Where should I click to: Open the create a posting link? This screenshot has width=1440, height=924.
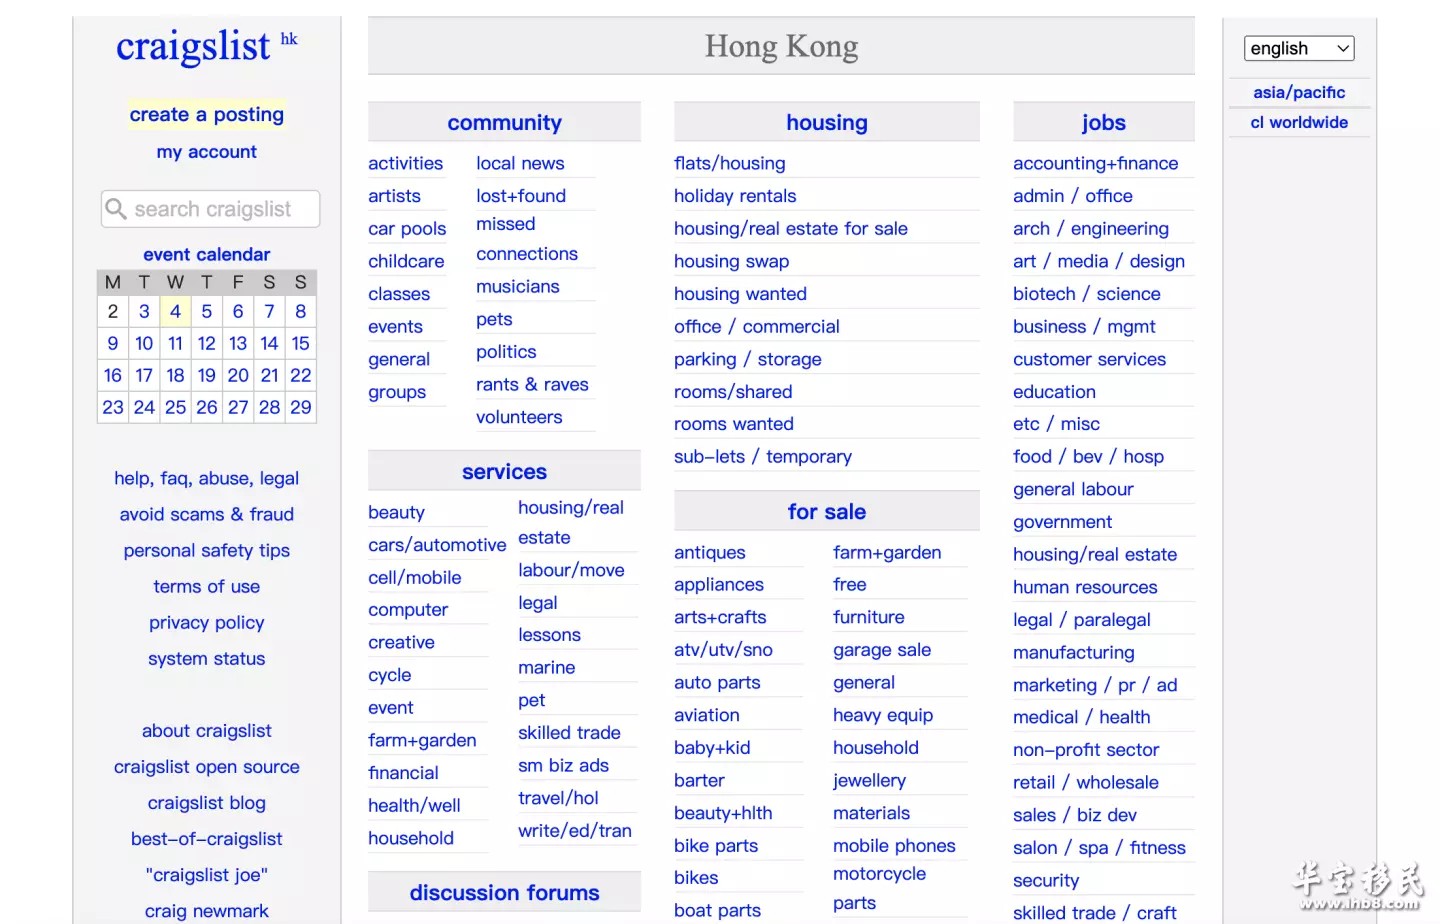click(207, 114)
